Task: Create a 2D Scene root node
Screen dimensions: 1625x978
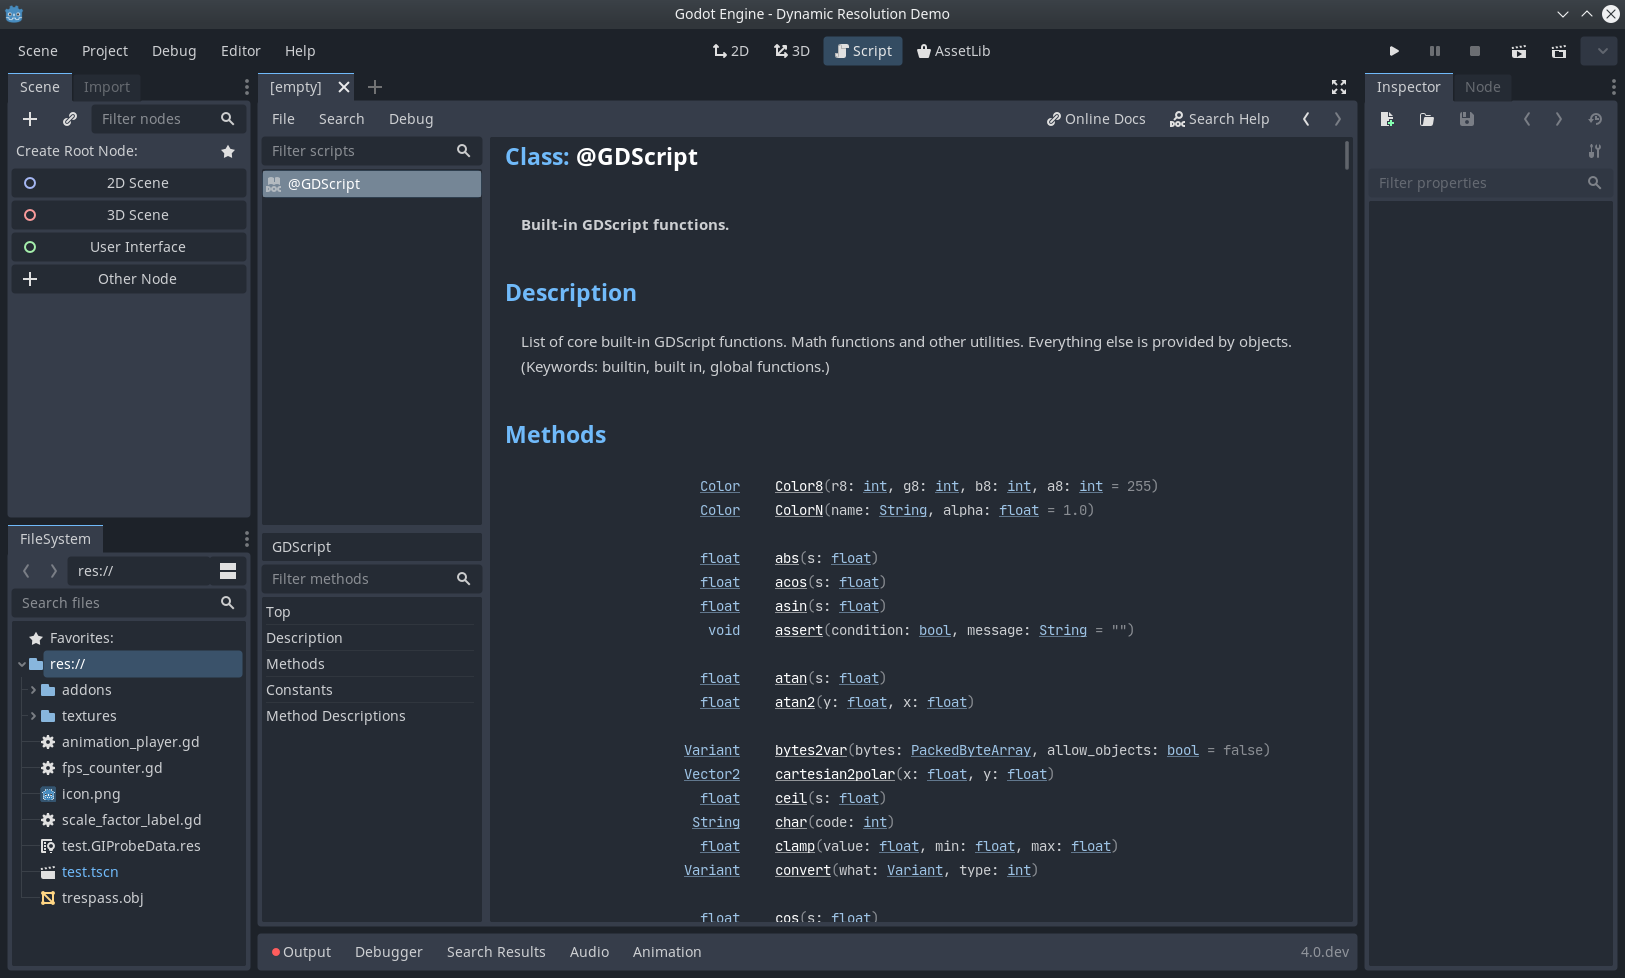Action: click(x=129, y=183)
